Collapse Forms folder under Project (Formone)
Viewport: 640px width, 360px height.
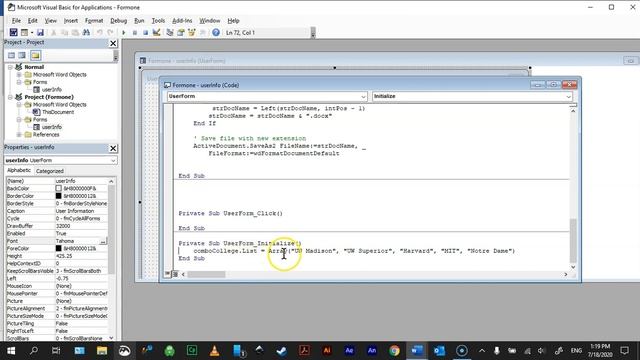point(19,120)
